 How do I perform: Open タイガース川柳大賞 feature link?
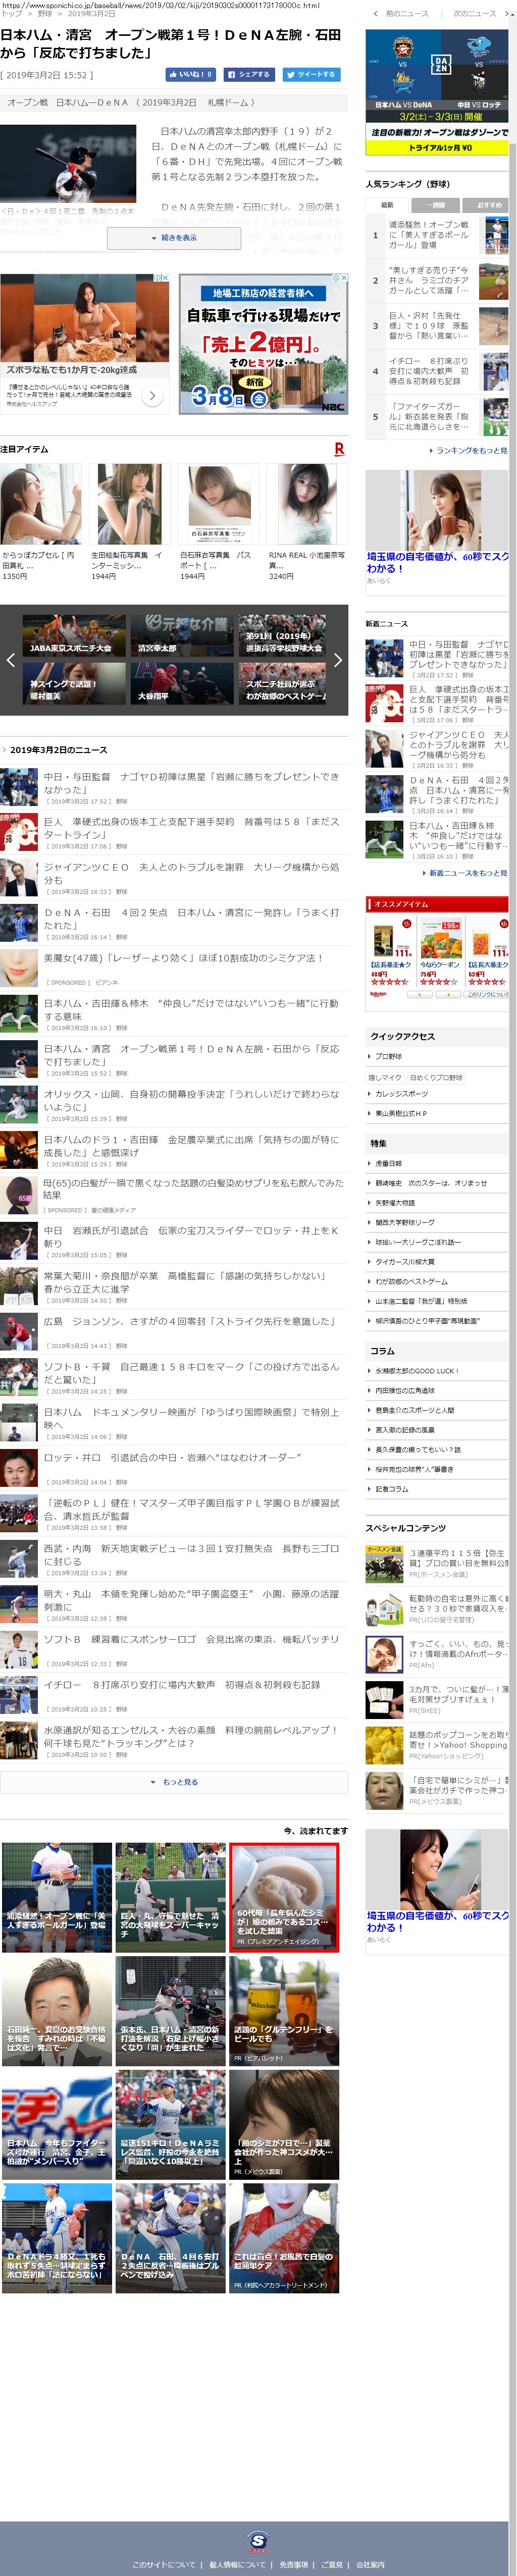406,1262
